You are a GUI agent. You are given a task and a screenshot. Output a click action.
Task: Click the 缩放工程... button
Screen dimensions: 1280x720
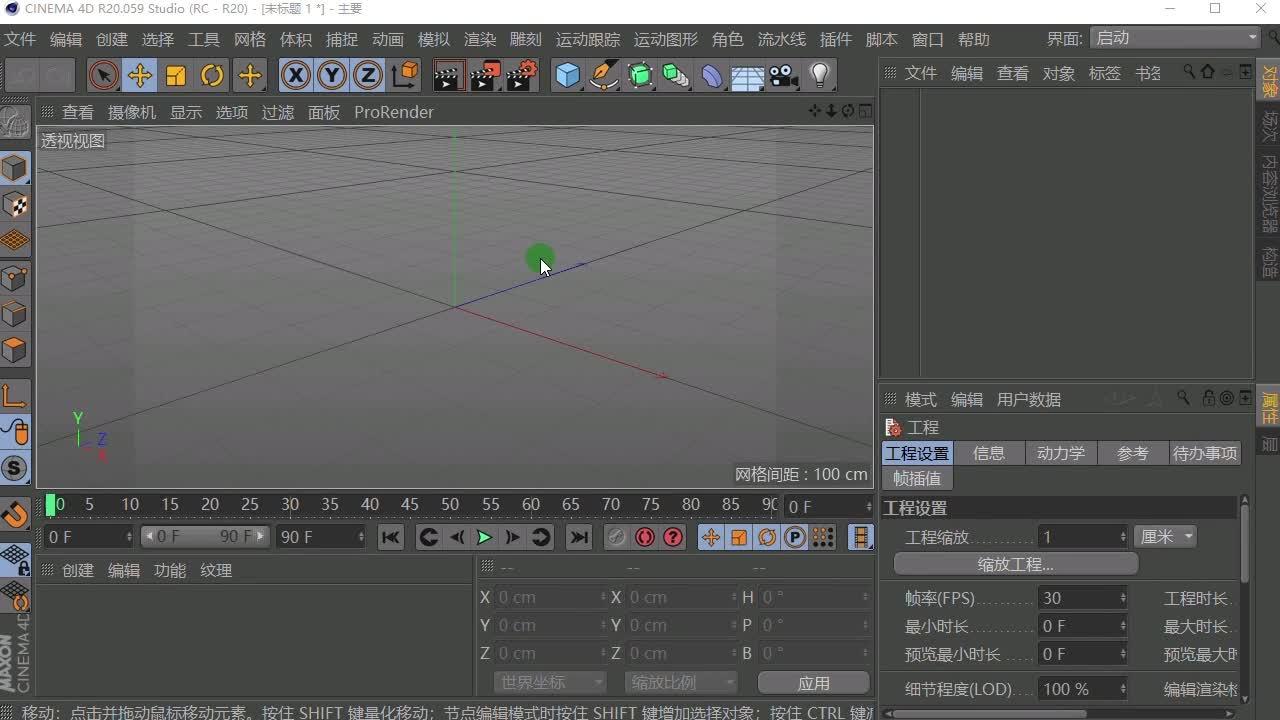1016,564
